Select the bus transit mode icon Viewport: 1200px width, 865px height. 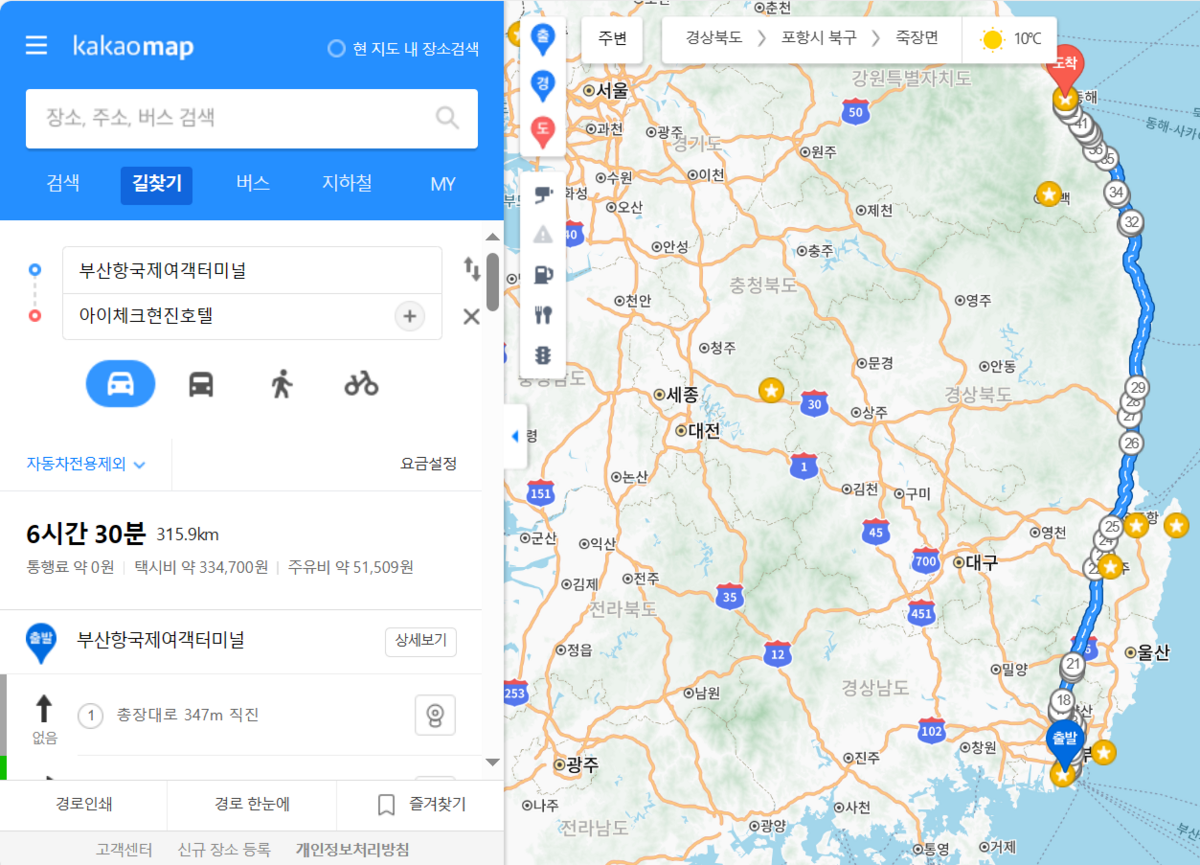(201, 384)
